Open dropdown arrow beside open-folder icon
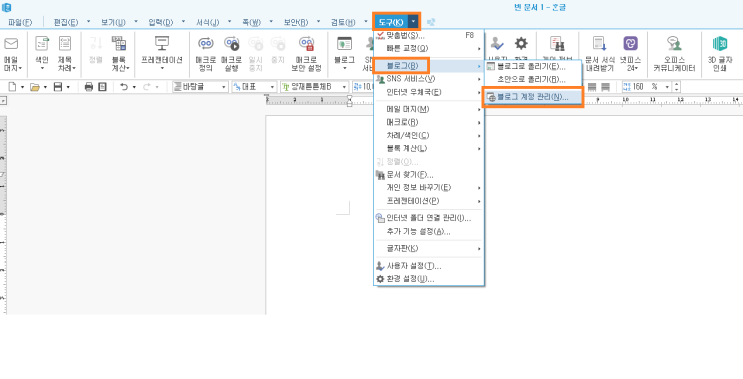Viewport: 743px width, 379px height. pyautogui.click(x=45, y=87)
